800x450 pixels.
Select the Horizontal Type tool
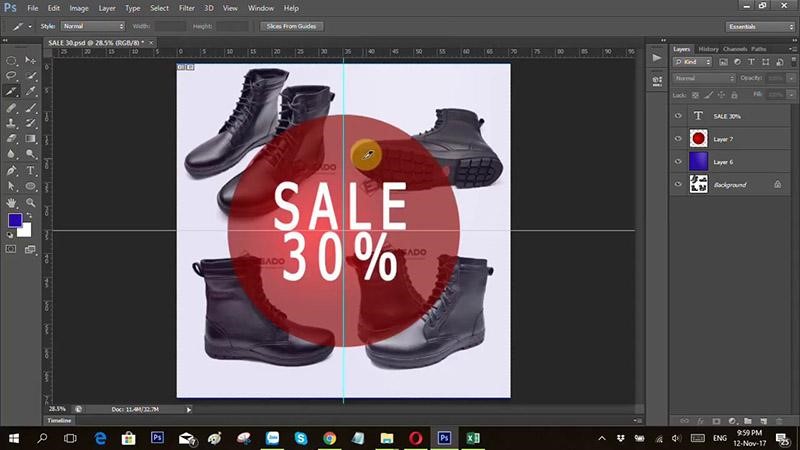[31, 171]
